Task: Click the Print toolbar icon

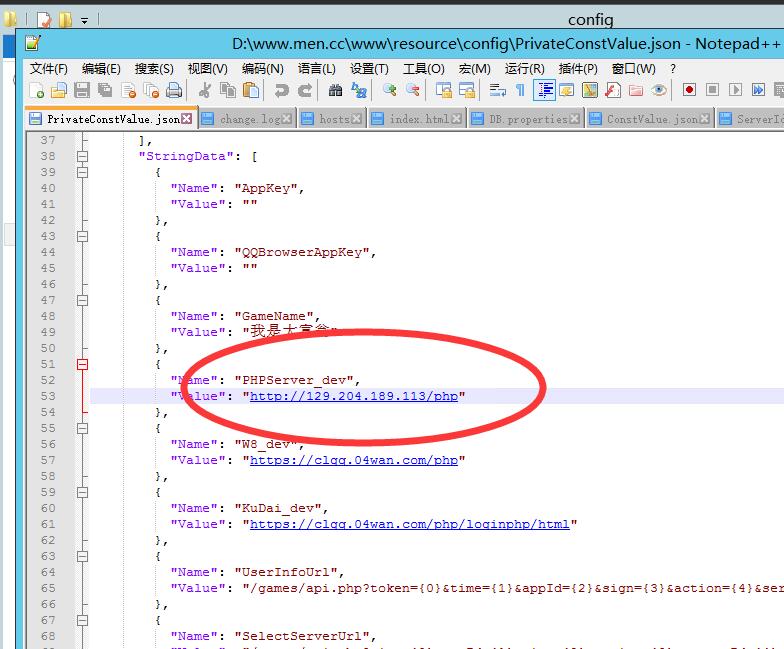Action: (174, 90)
